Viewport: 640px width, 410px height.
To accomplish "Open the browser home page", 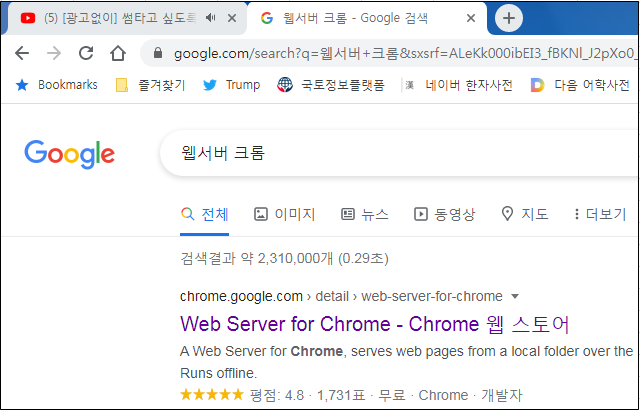I will click(x=118, y=53).
